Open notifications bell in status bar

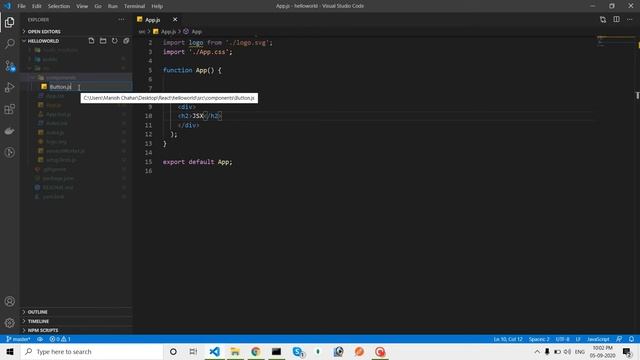tap(631, 339)
